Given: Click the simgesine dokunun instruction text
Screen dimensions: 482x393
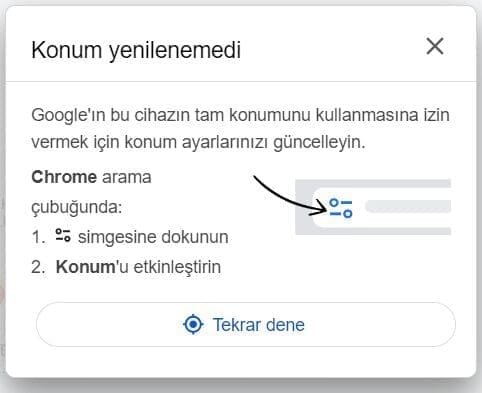Looking at the screenshot, I should (153, 237).
